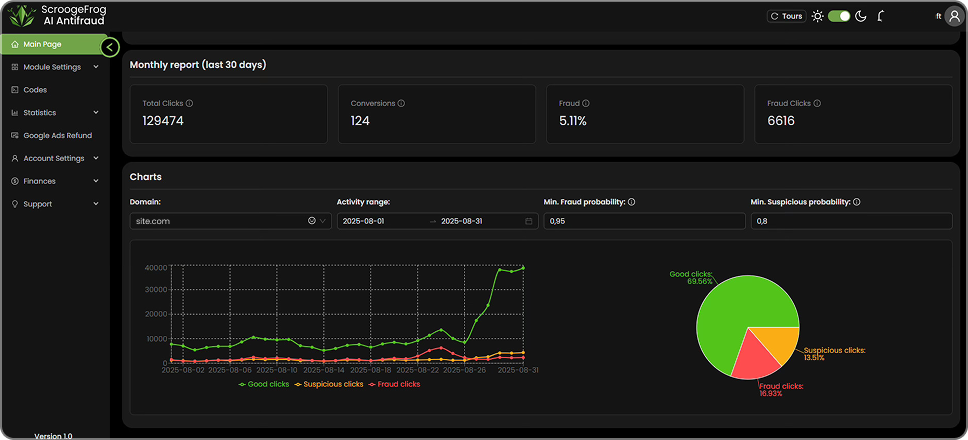The image size is (968, 440).
Task: Click the info icon beside Total Clicks
Action: point(189,103)
